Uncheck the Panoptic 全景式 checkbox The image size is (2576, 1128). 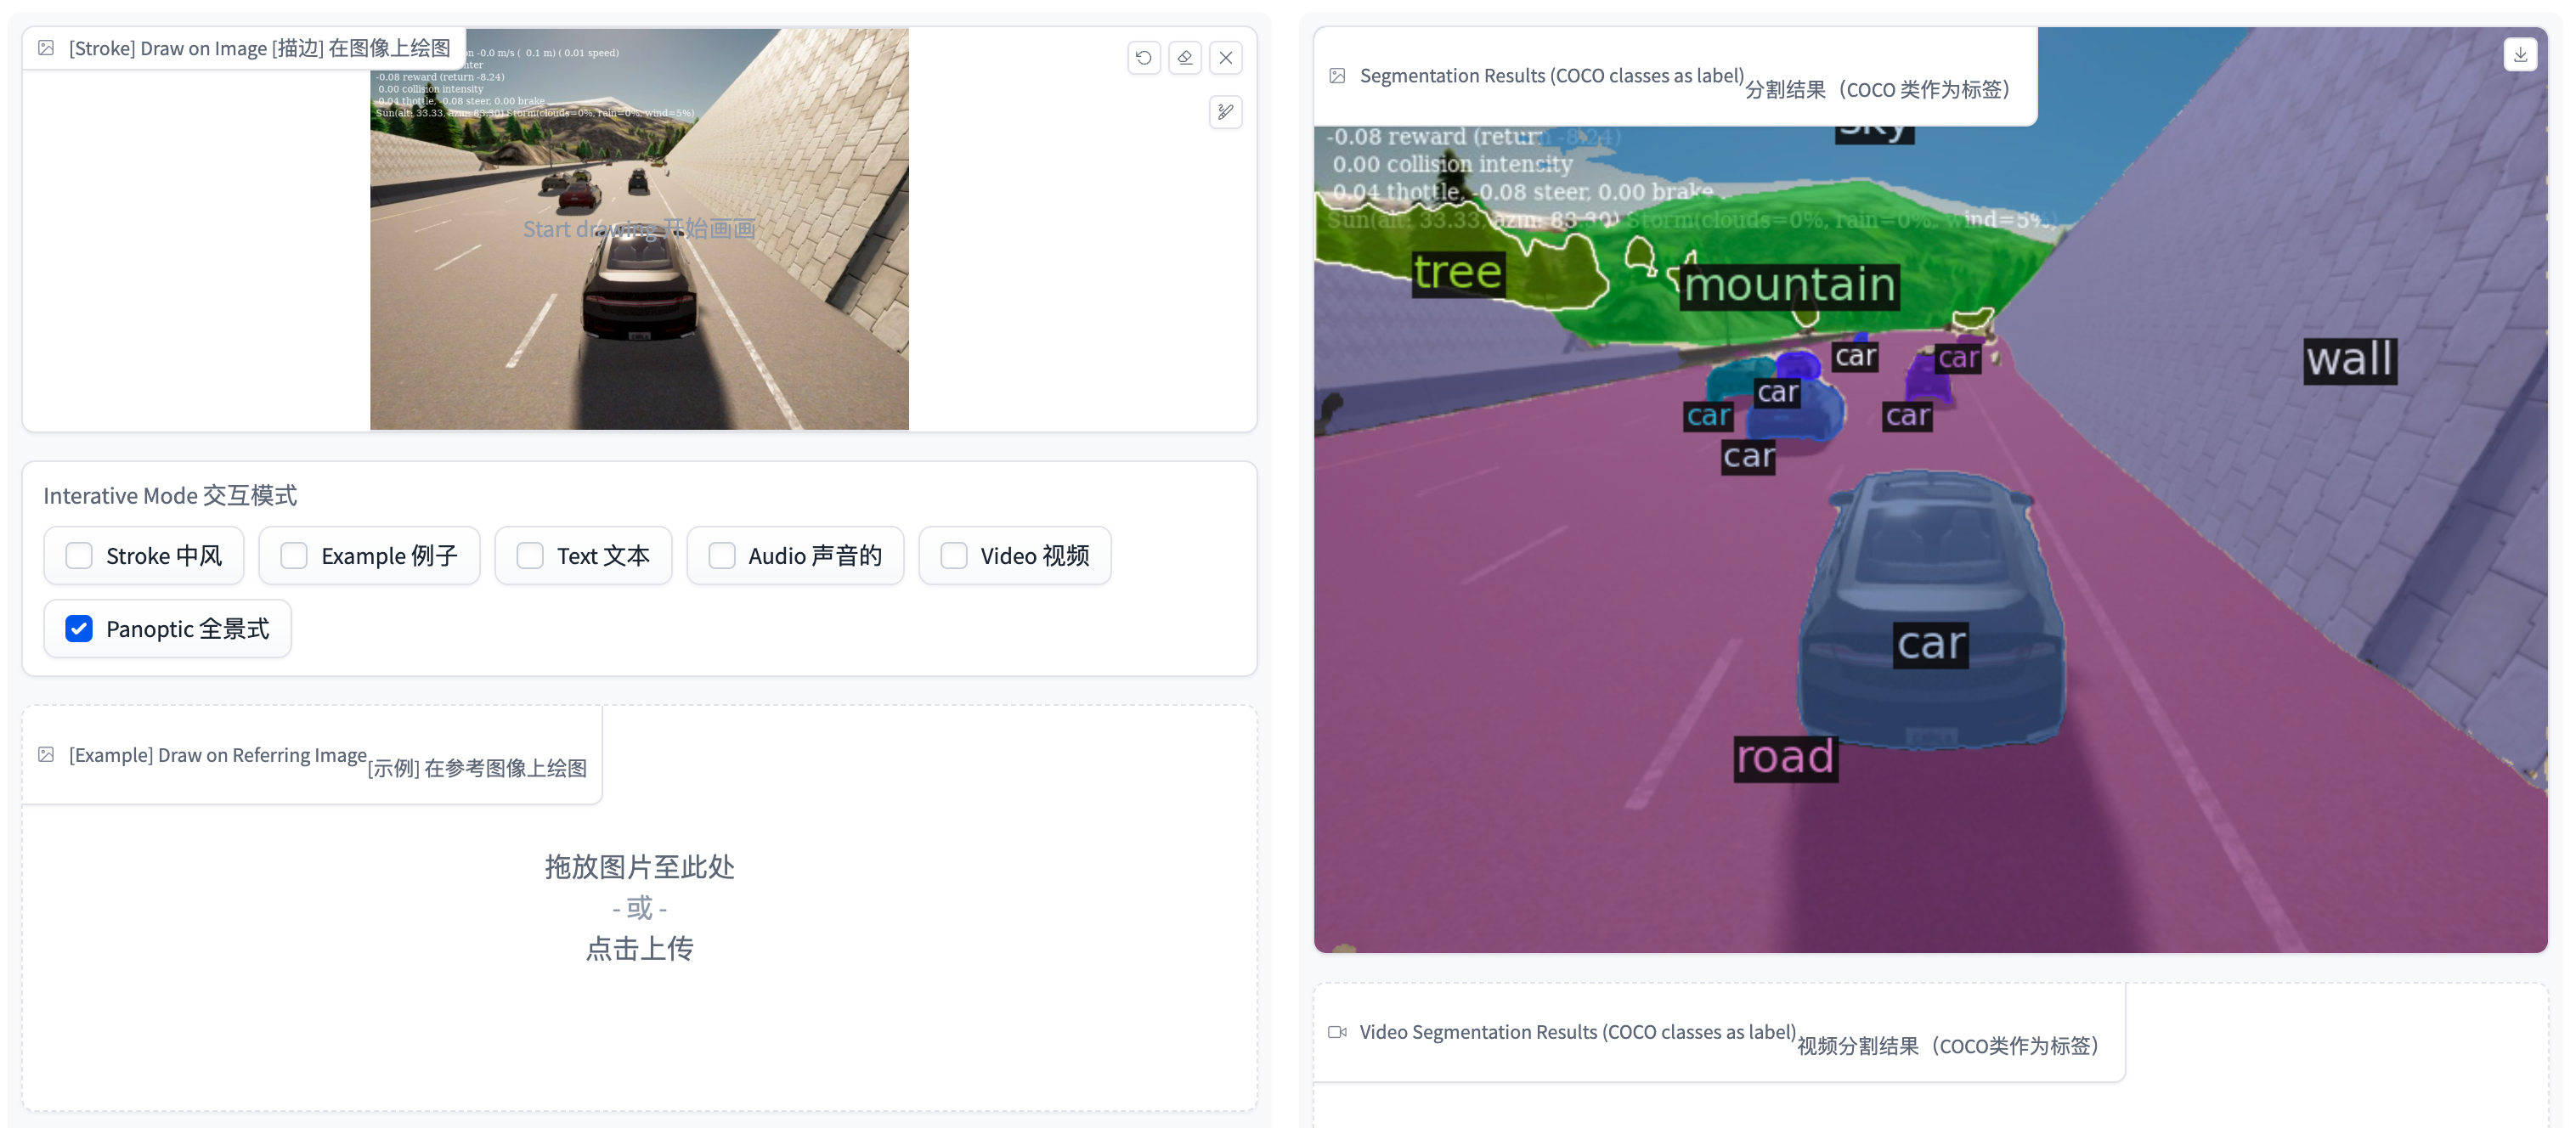(x=79, y=628)
